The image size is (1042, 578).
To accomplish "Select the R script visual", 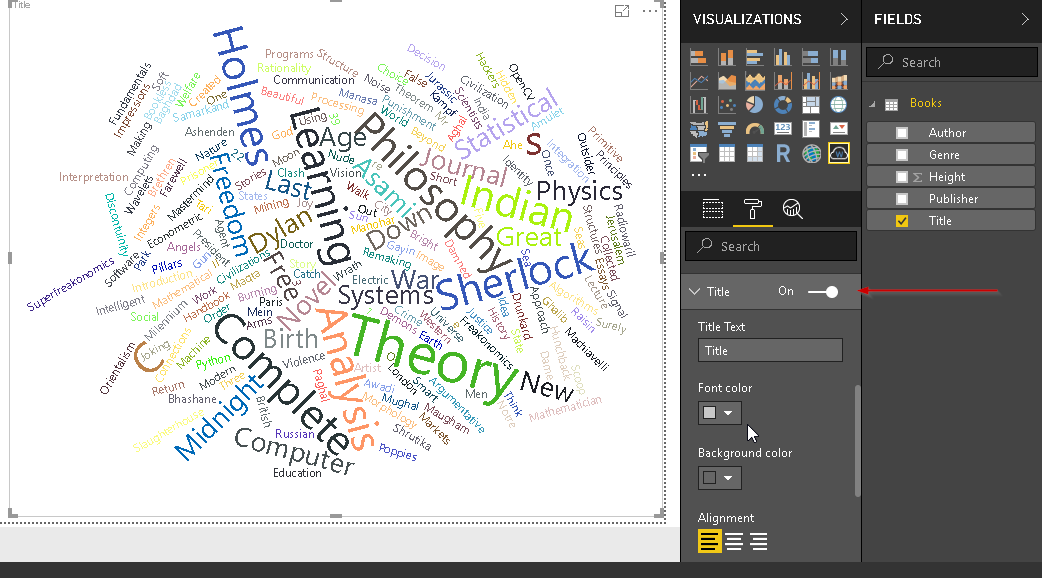I will pyautogui.click(x=783, y=153).
